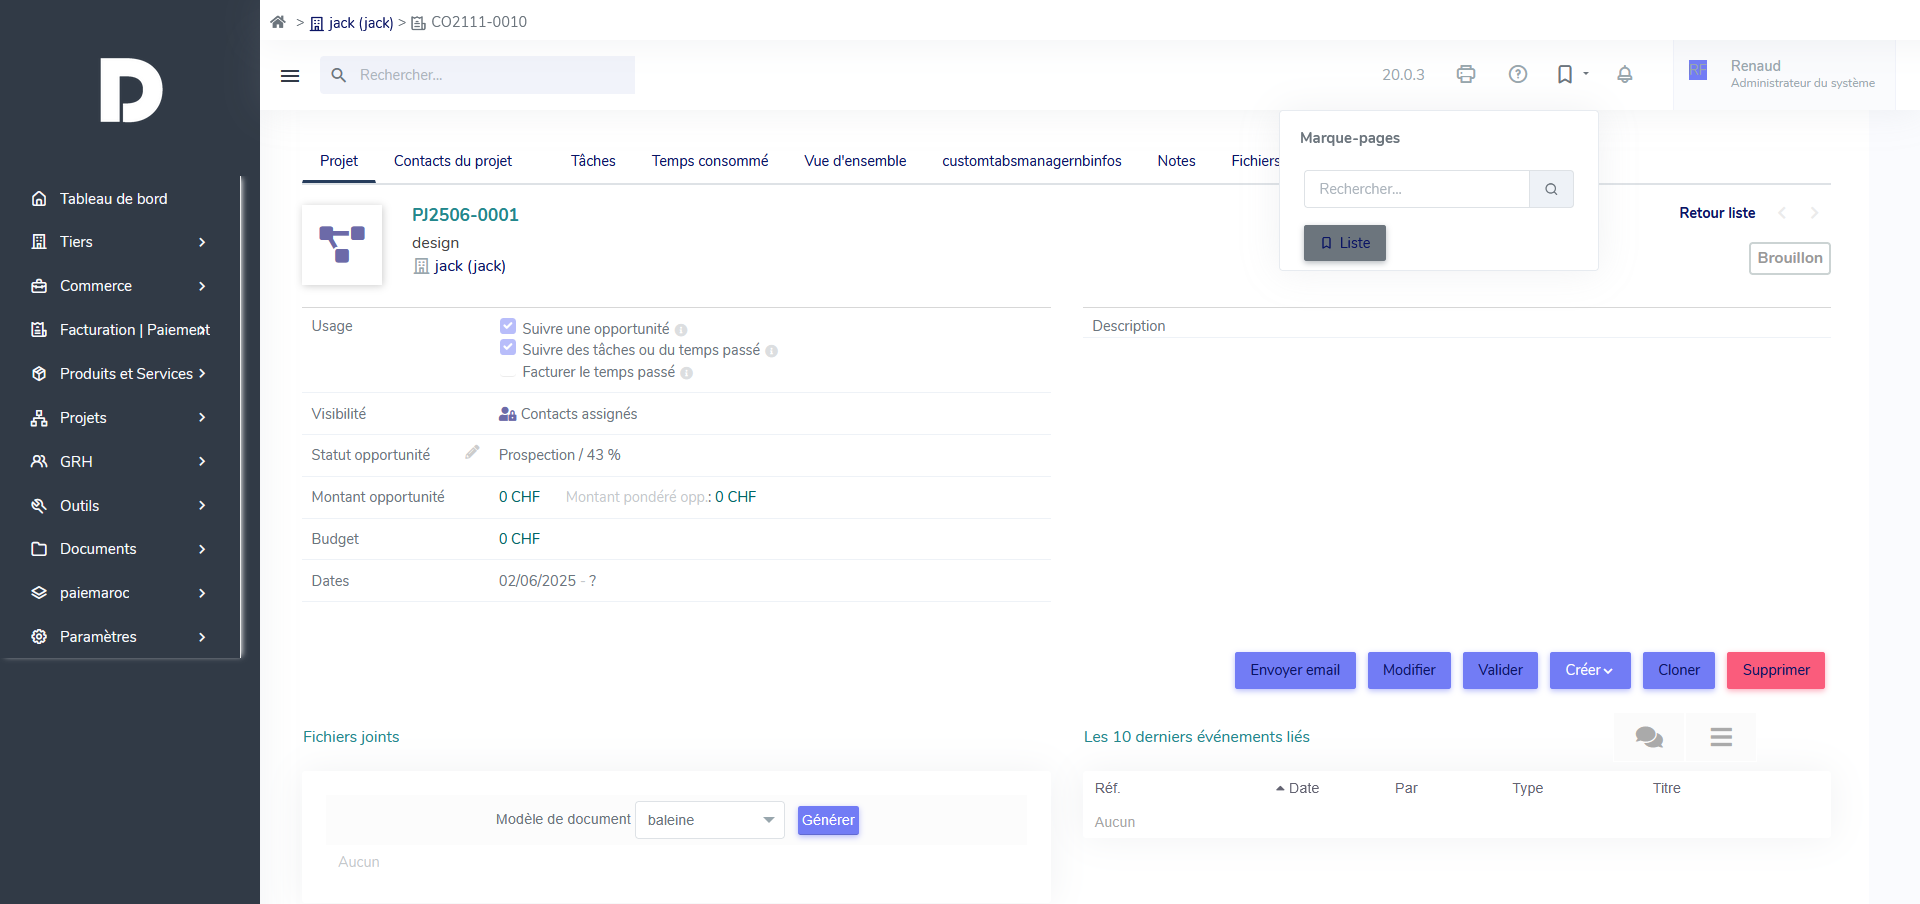Click the Valider button
Viewport: 1920px width, 904px height.
[1500, 670]
